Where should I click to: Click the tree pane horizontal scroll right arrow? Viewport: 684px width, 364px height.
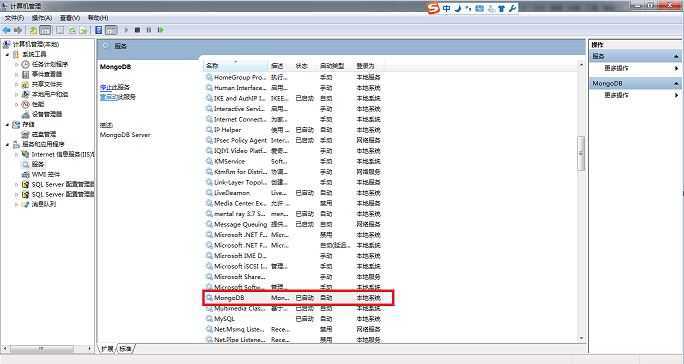(x=89, y=349)
